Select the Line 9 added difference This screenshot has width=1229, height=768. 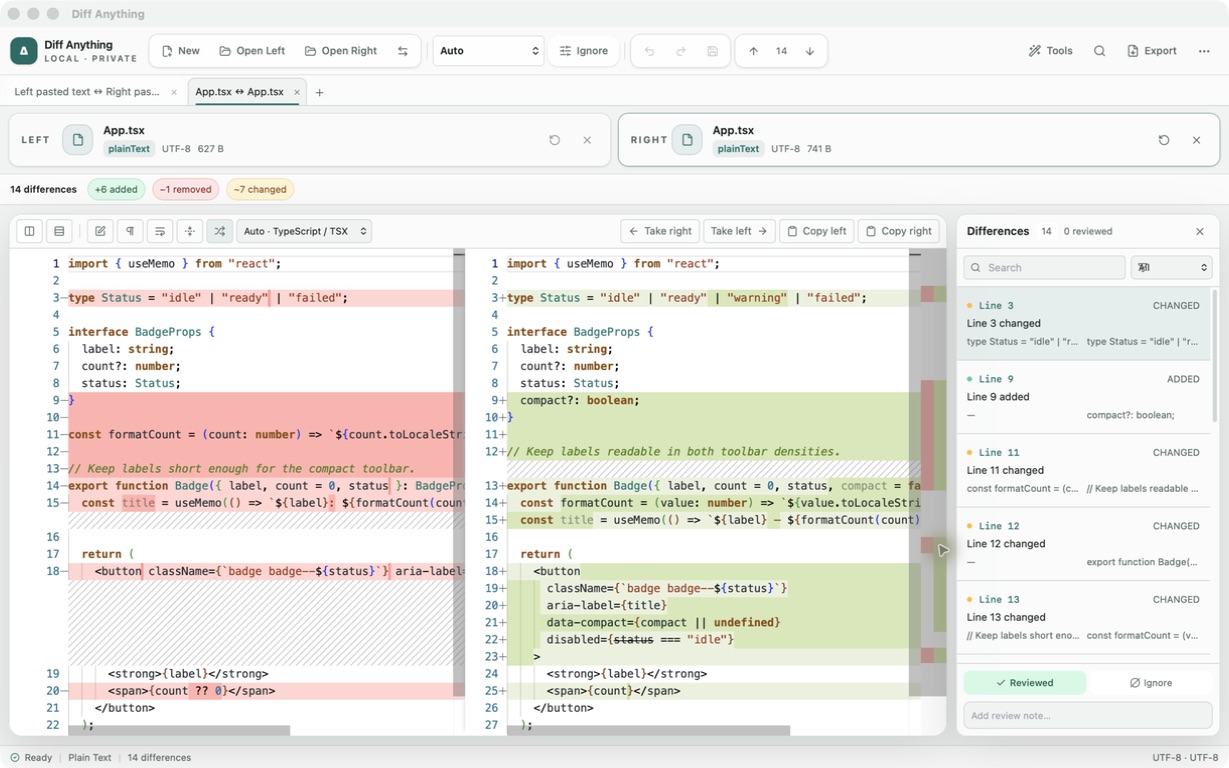[x=1083, y=397]
